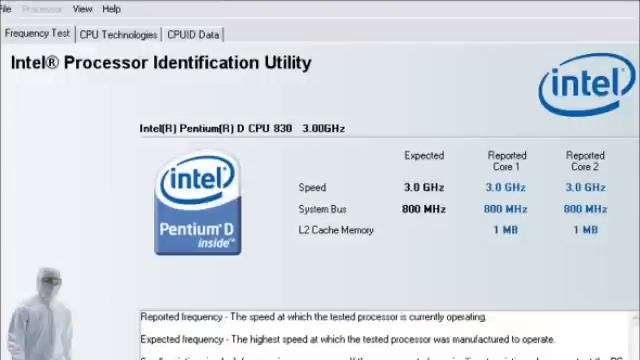Open the File menu
Image resolution: width=640 pixels, height=360 pixels.
[x=5, y=9]
